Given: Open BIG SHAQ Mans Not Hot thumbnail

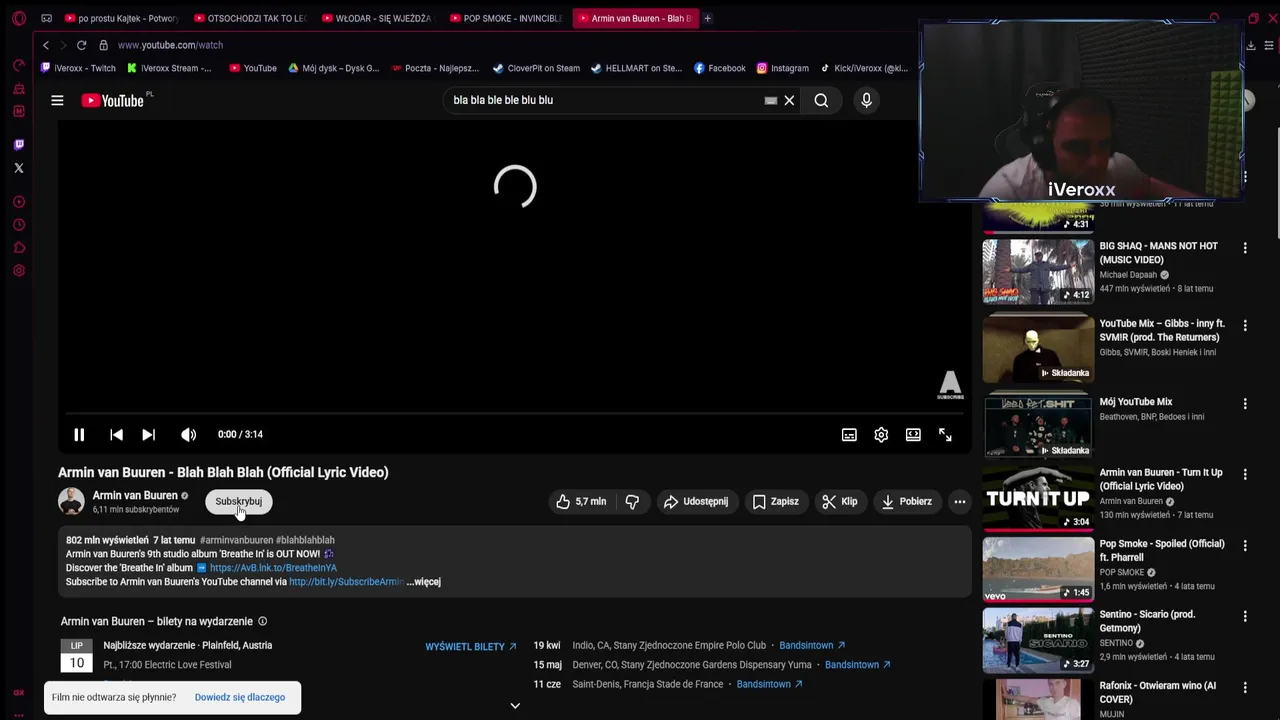Looking at the screenshot, I should 1038,271.
